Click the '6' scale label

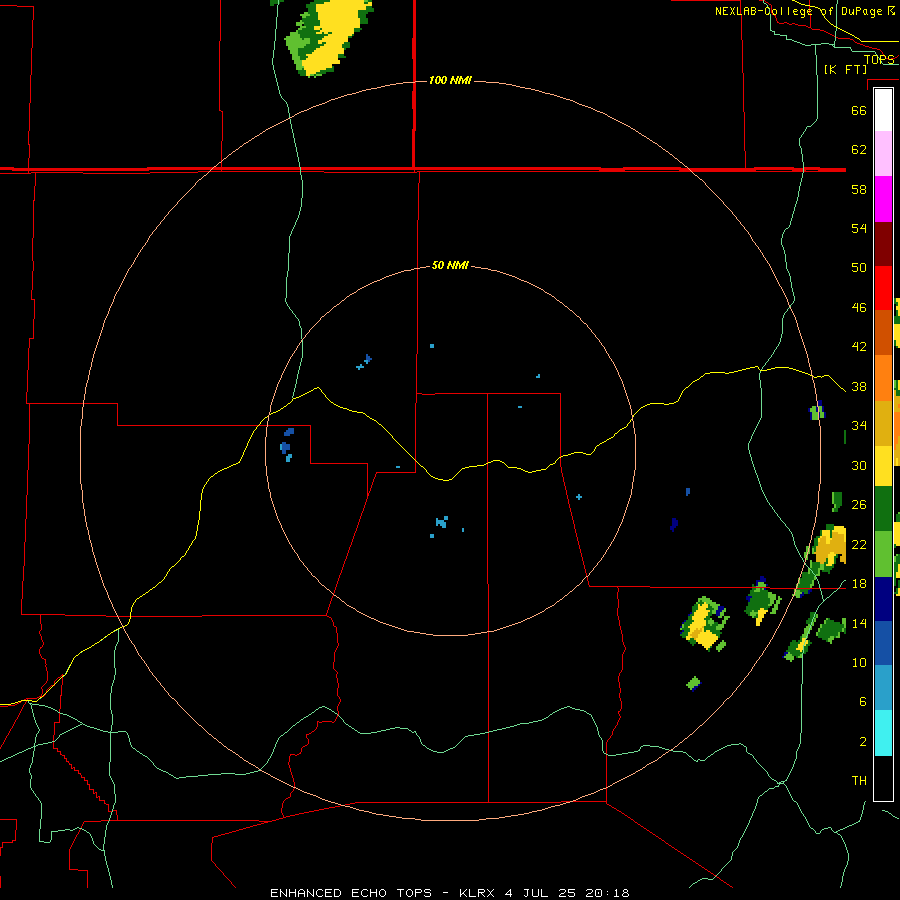coord(862,701)
